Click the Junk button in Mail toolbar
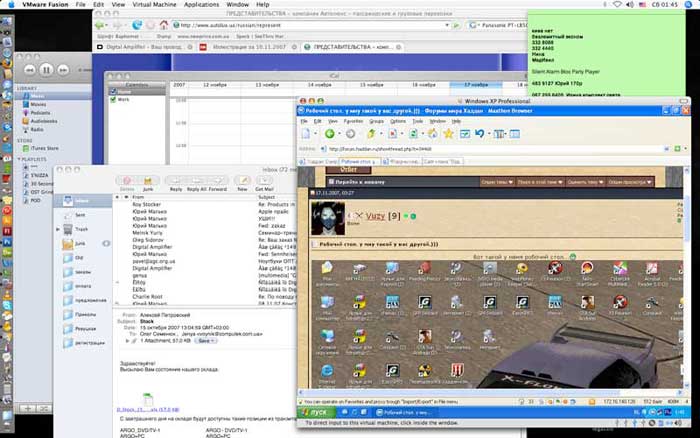This screenshot has height=438, width=700. tap(148, 183)
